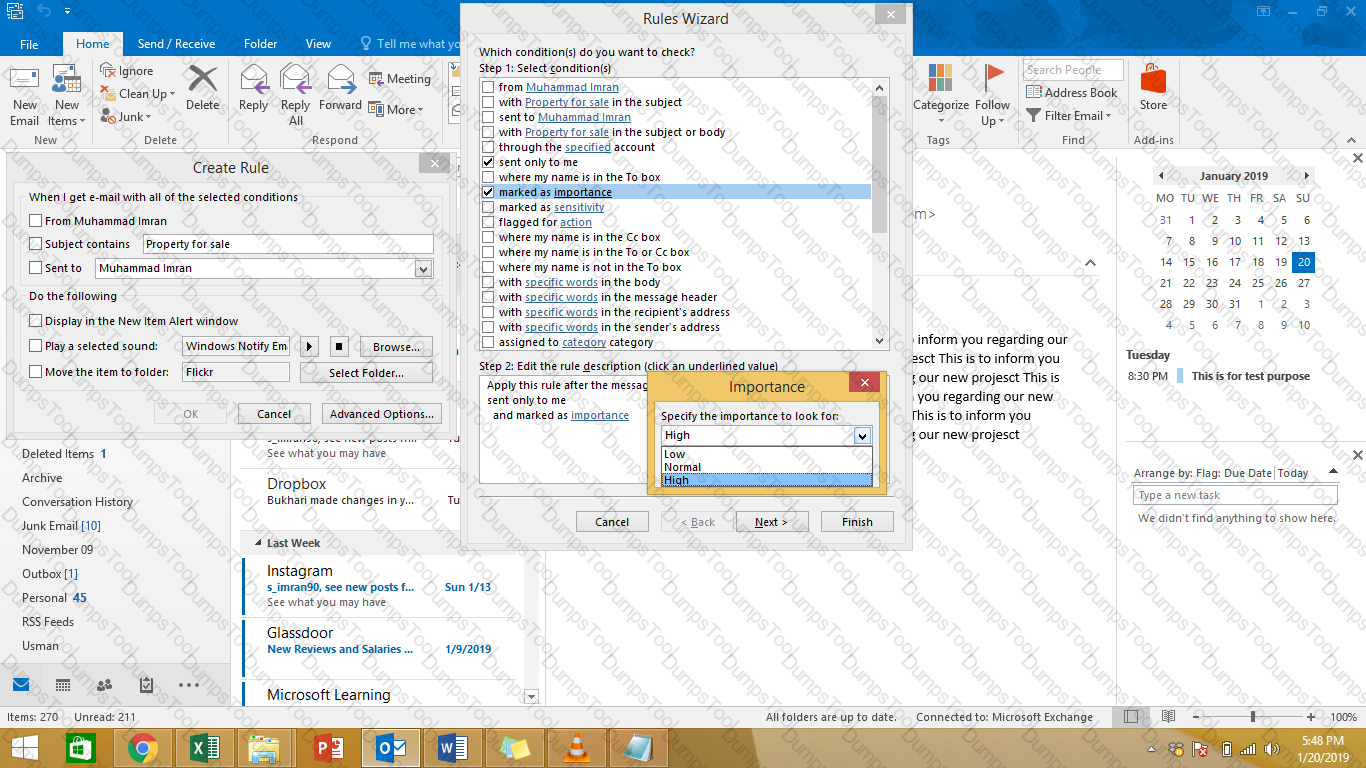Click the Reply envelope icon
The height and width of the screenshot is (768, 1366).
pos(254,78)
